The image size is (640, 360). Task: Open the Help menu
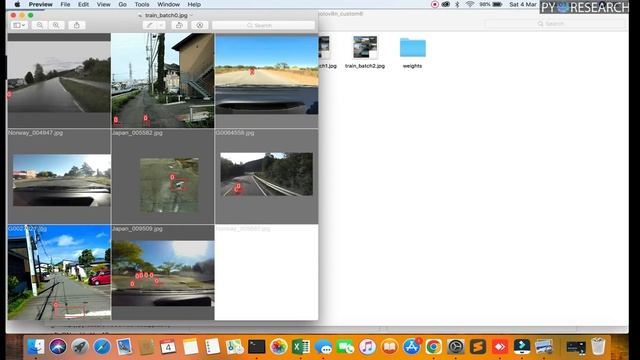(194, 4)
